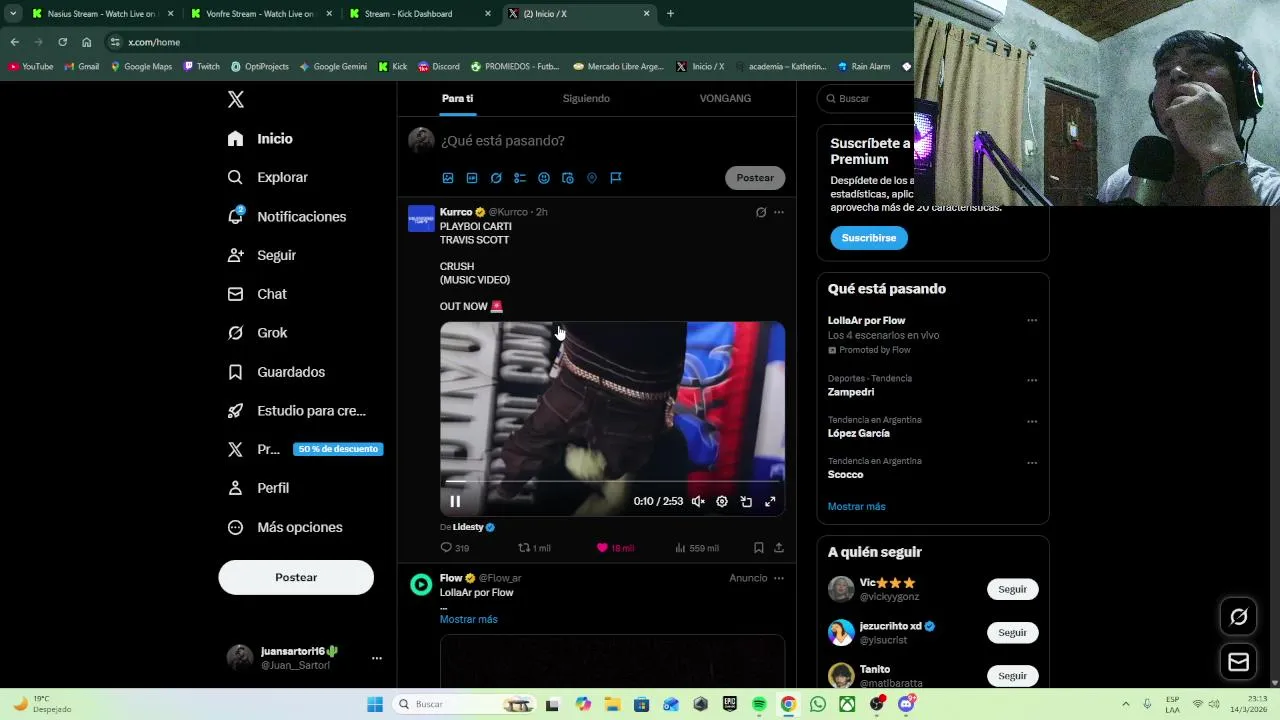This screenshot has width=1280, height=720.
Task: Click the Grok enhance icon in composer
Action: (496, 178)
